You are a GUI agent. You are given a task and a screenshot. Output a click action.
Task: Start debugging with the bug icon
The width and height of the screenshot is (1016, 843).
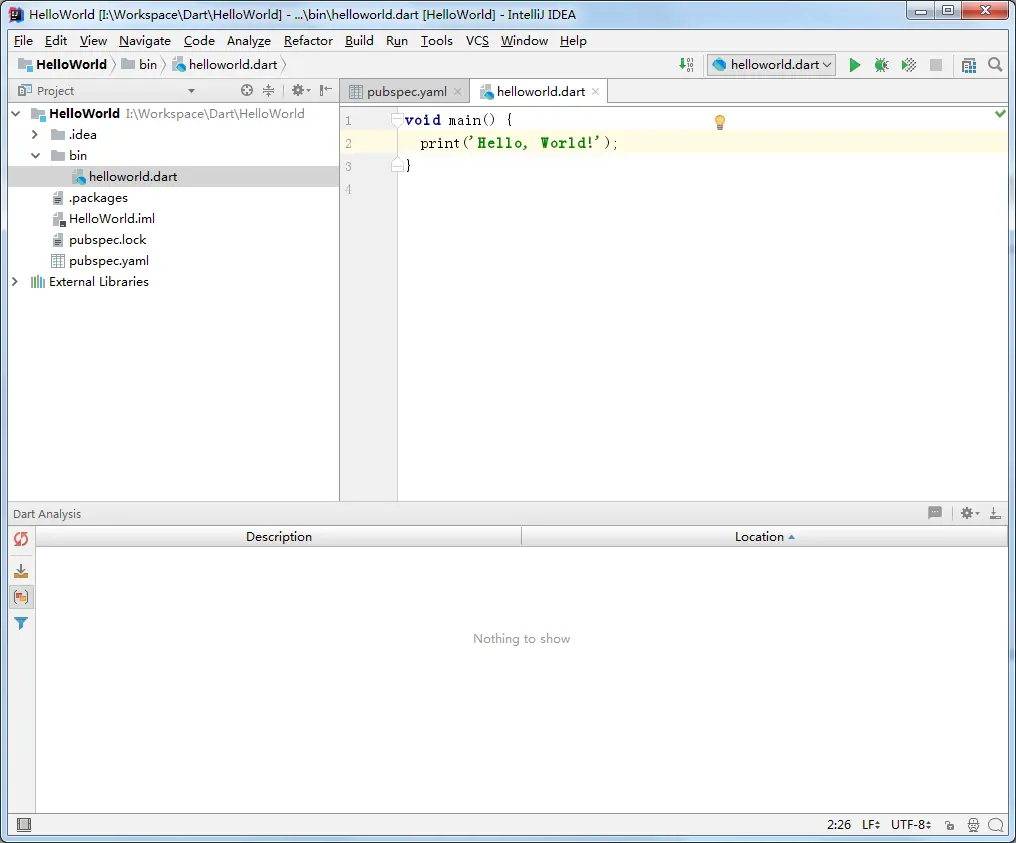click(881, 65)
